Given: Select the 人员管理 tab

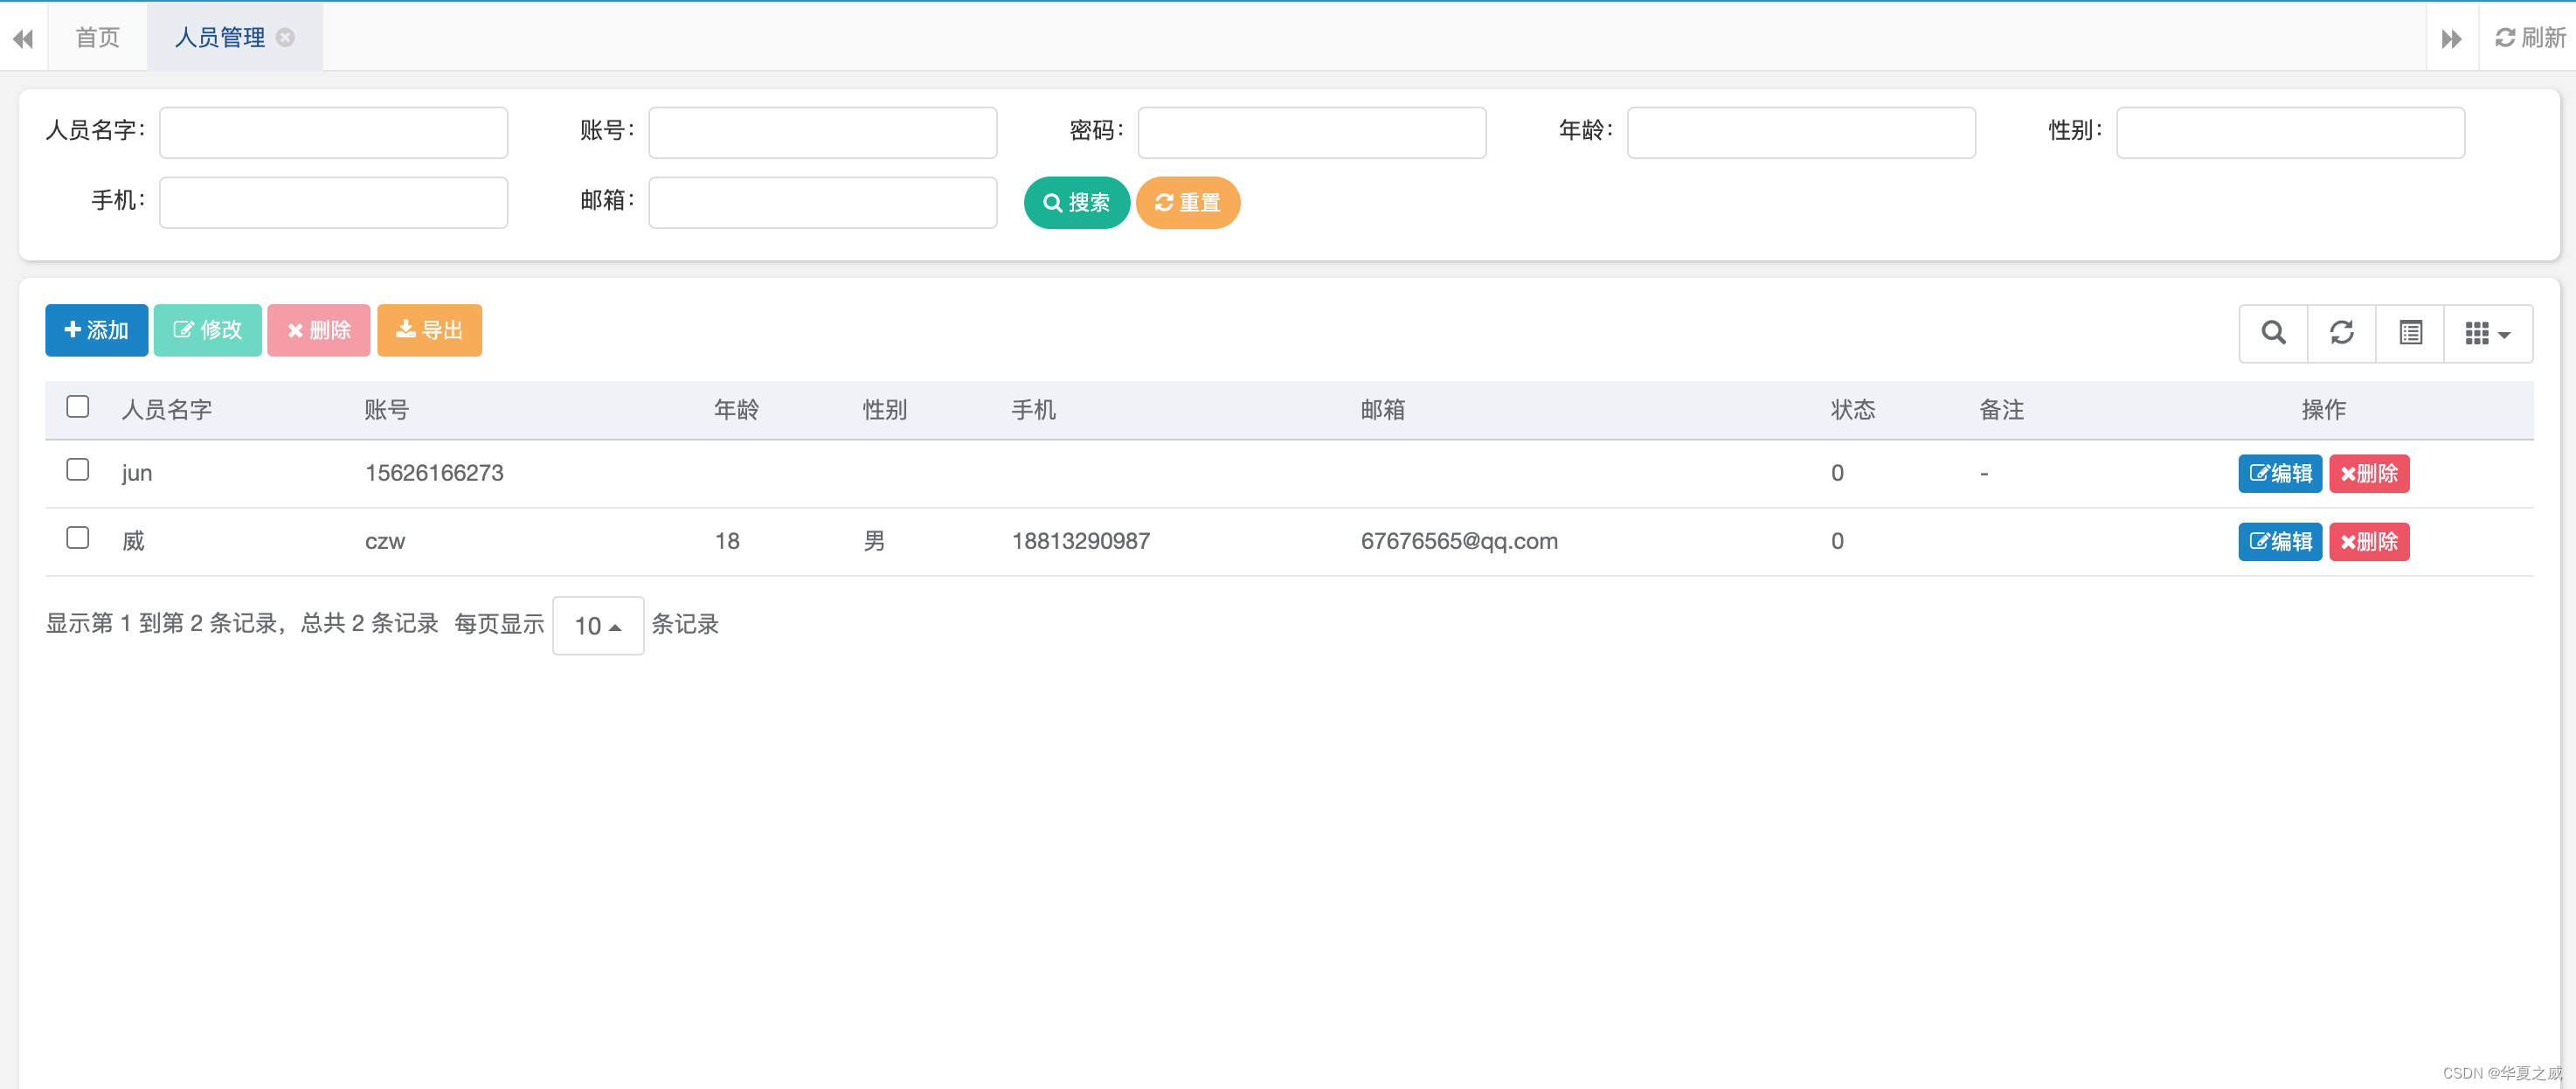Looking at the screenshot, I should [219, 37].
